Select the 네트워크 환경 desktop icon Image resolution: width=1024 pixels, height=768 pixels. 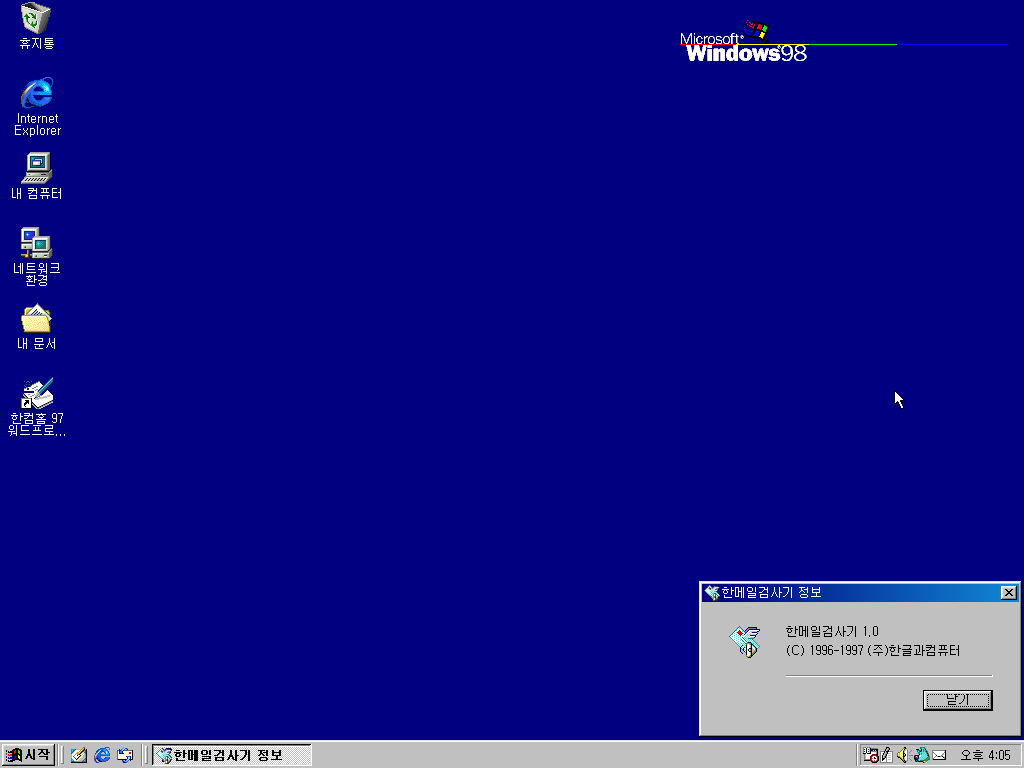[37, 257]
